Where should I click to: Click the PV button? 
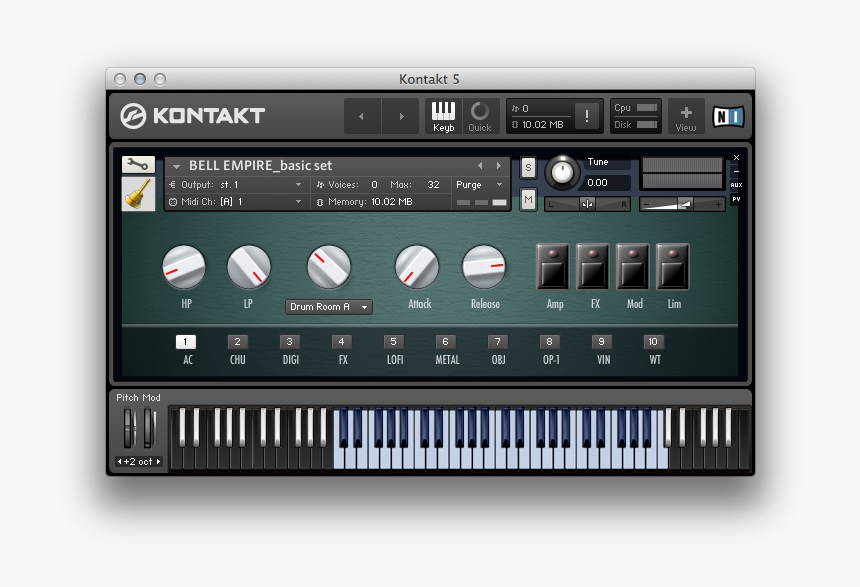tap(736, 200)
